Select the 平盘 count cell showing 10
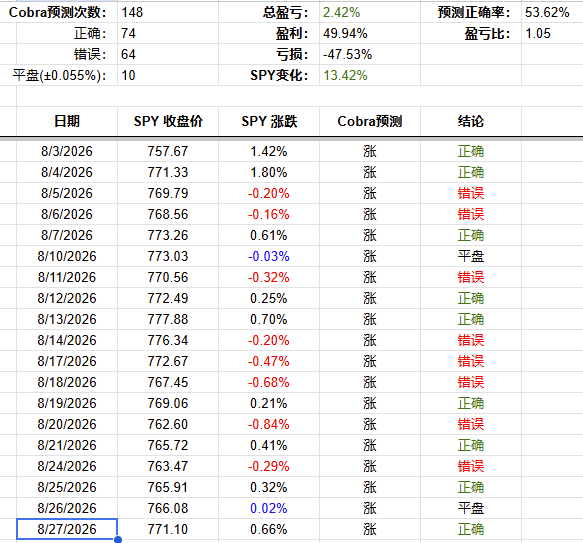The image size is (583, 543). tap(168, 75)
